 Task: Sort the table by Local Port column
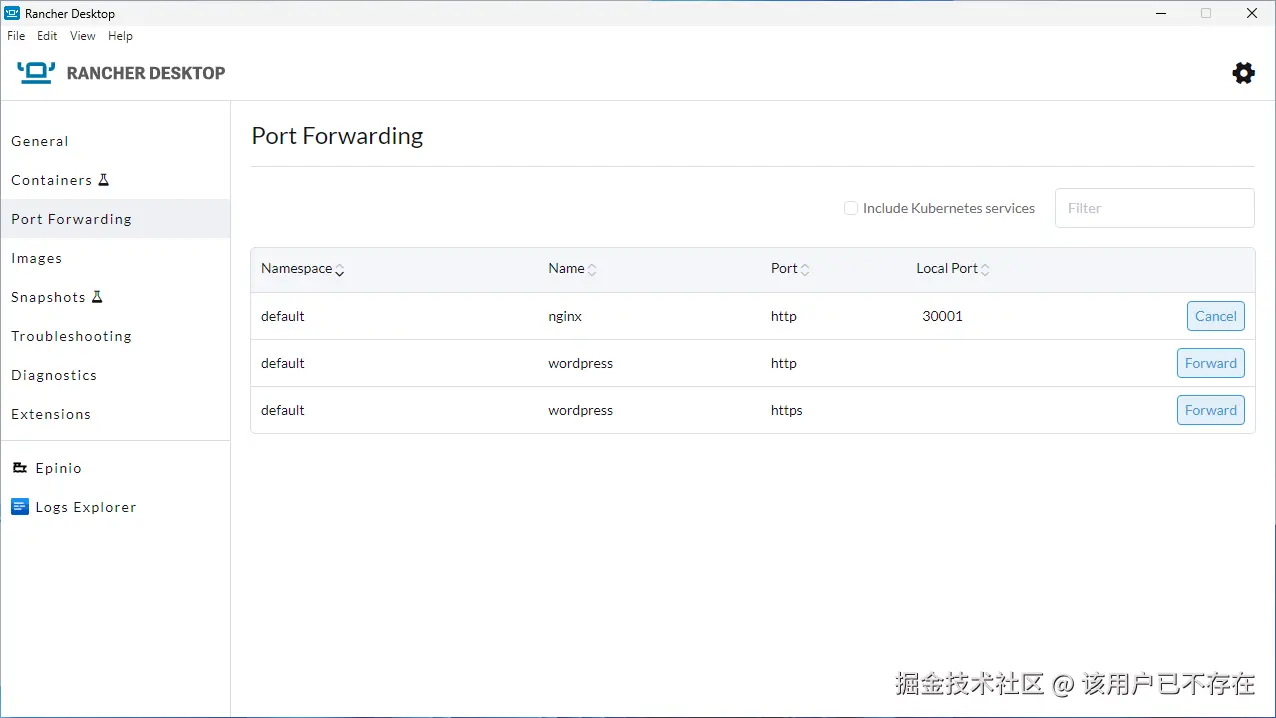click(953, 269)
